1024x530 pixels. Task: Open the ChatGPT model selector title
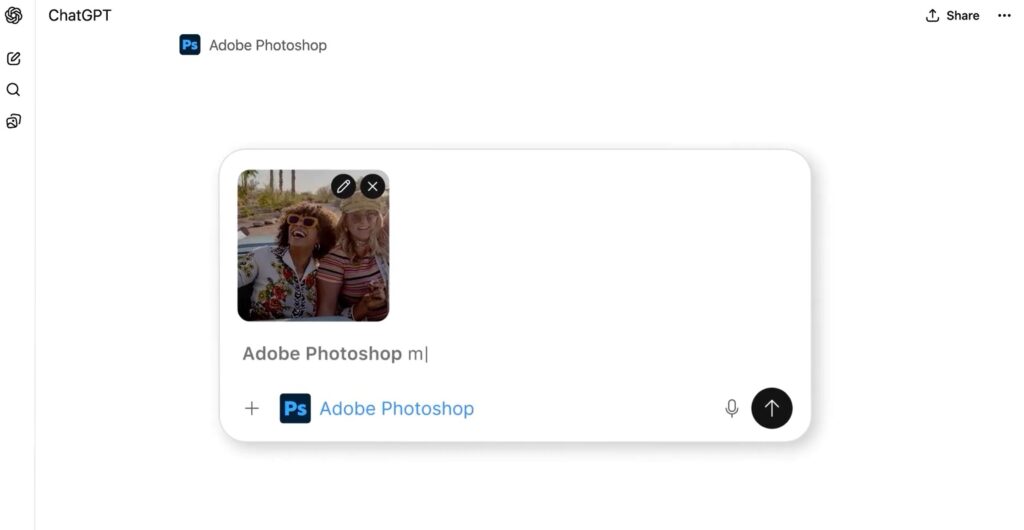point(80,15)
